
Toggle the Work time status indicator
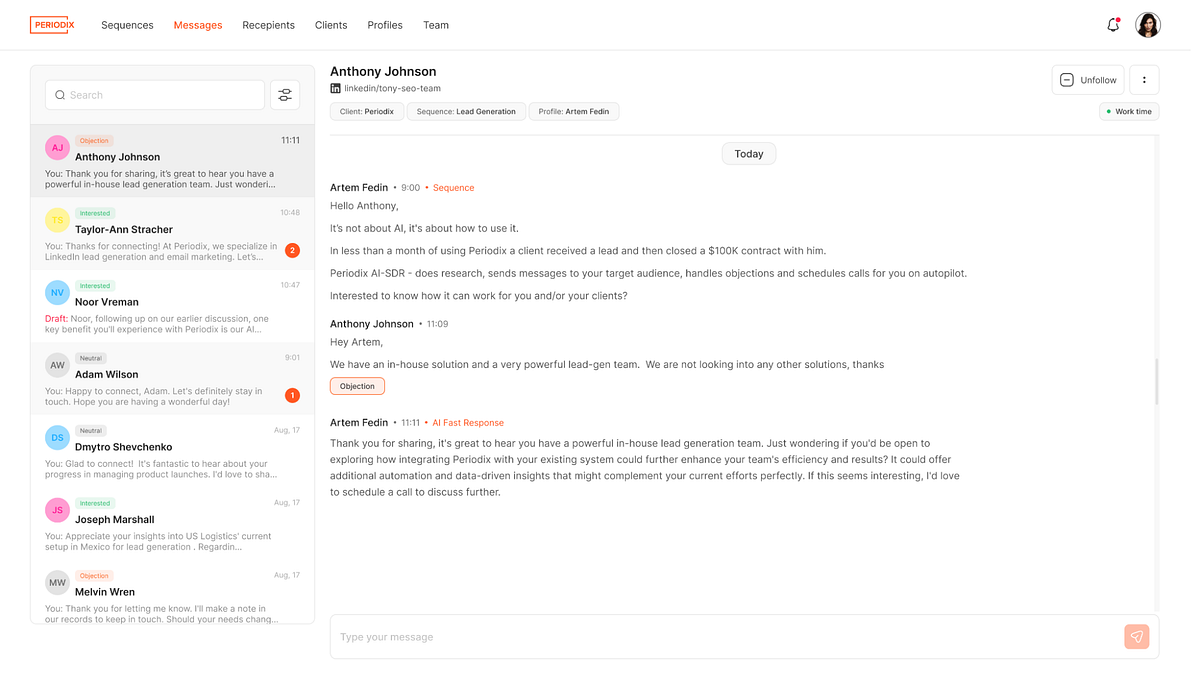pyautogui.click(x=1128, y=111)
